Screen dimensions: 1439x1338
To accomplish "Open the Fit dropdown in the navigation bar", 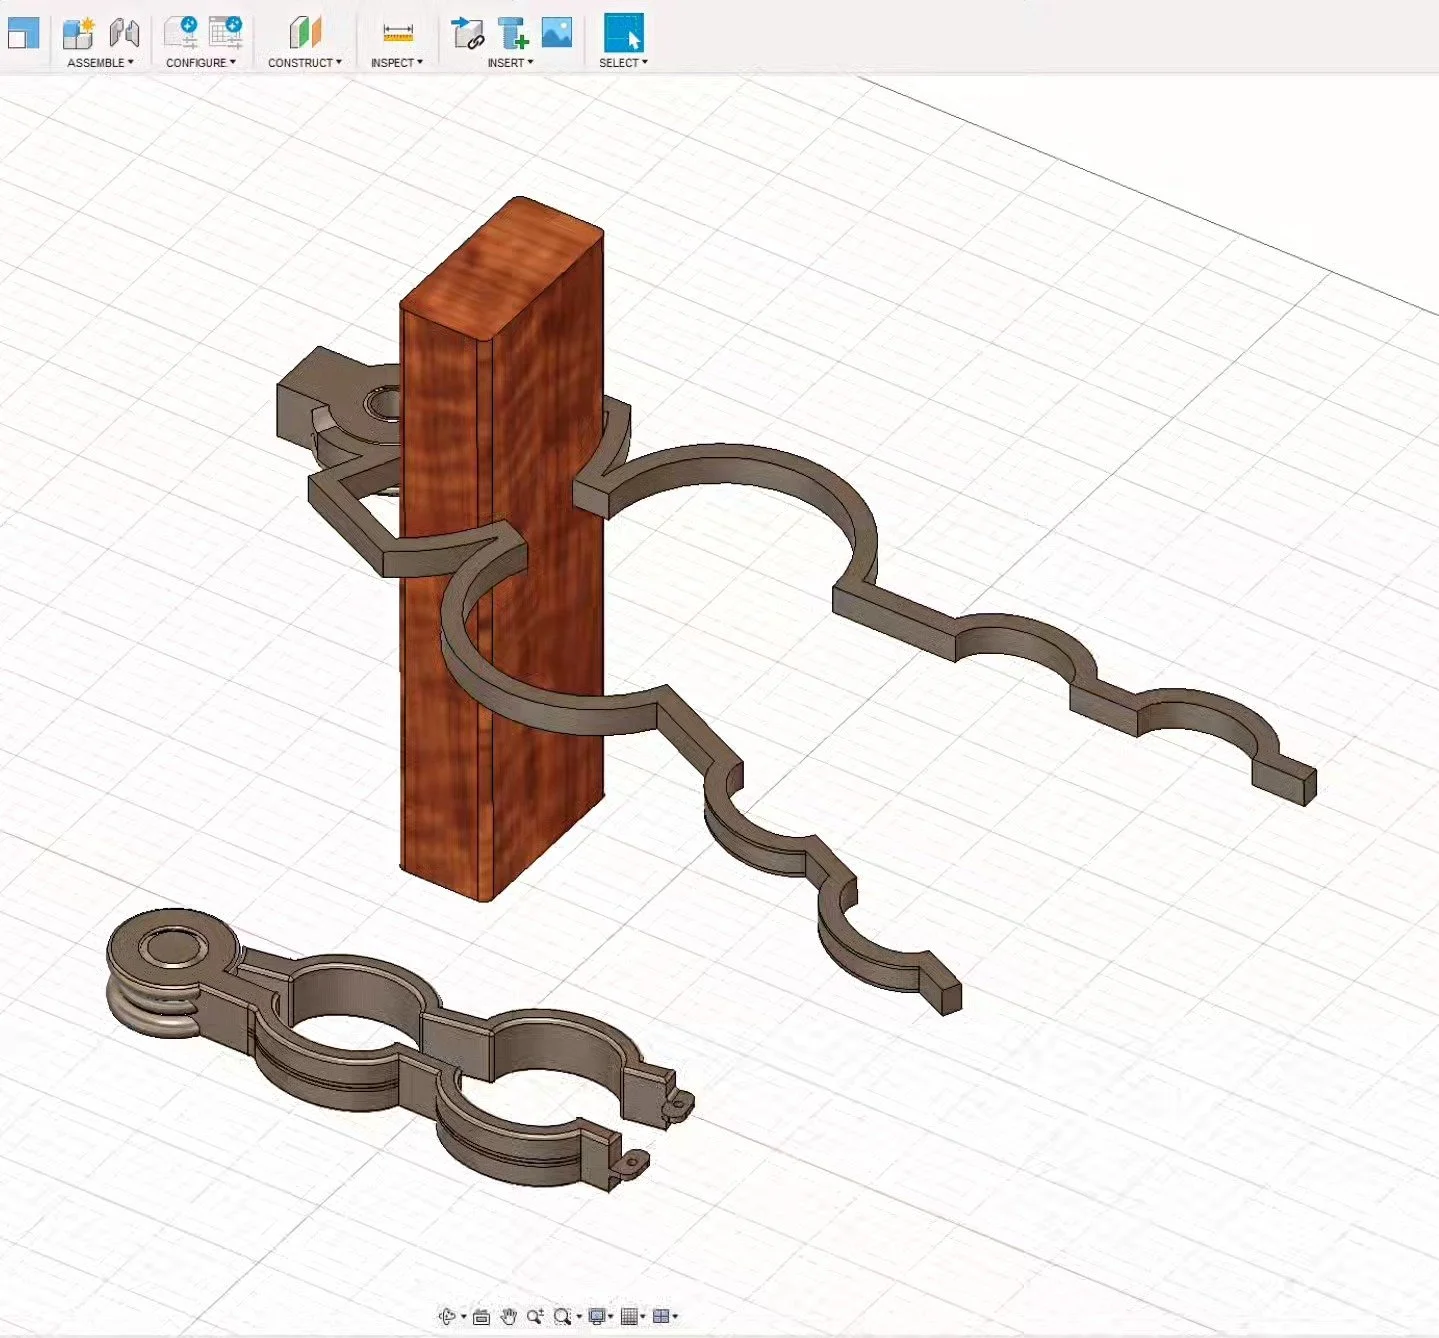I will pos(579,1316).
